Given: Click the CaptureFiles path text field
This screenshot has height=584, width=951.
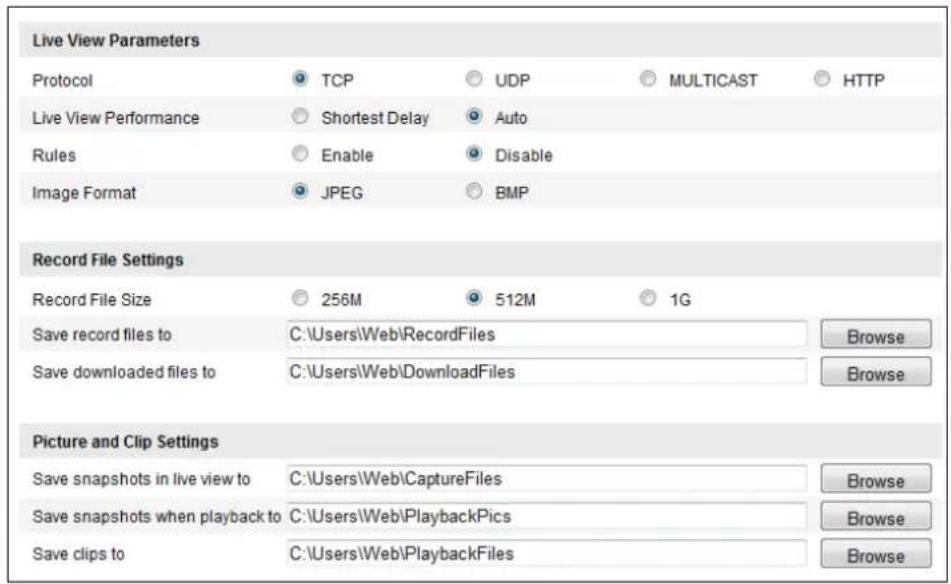Looking at the screenshot, I should [546, 478].
